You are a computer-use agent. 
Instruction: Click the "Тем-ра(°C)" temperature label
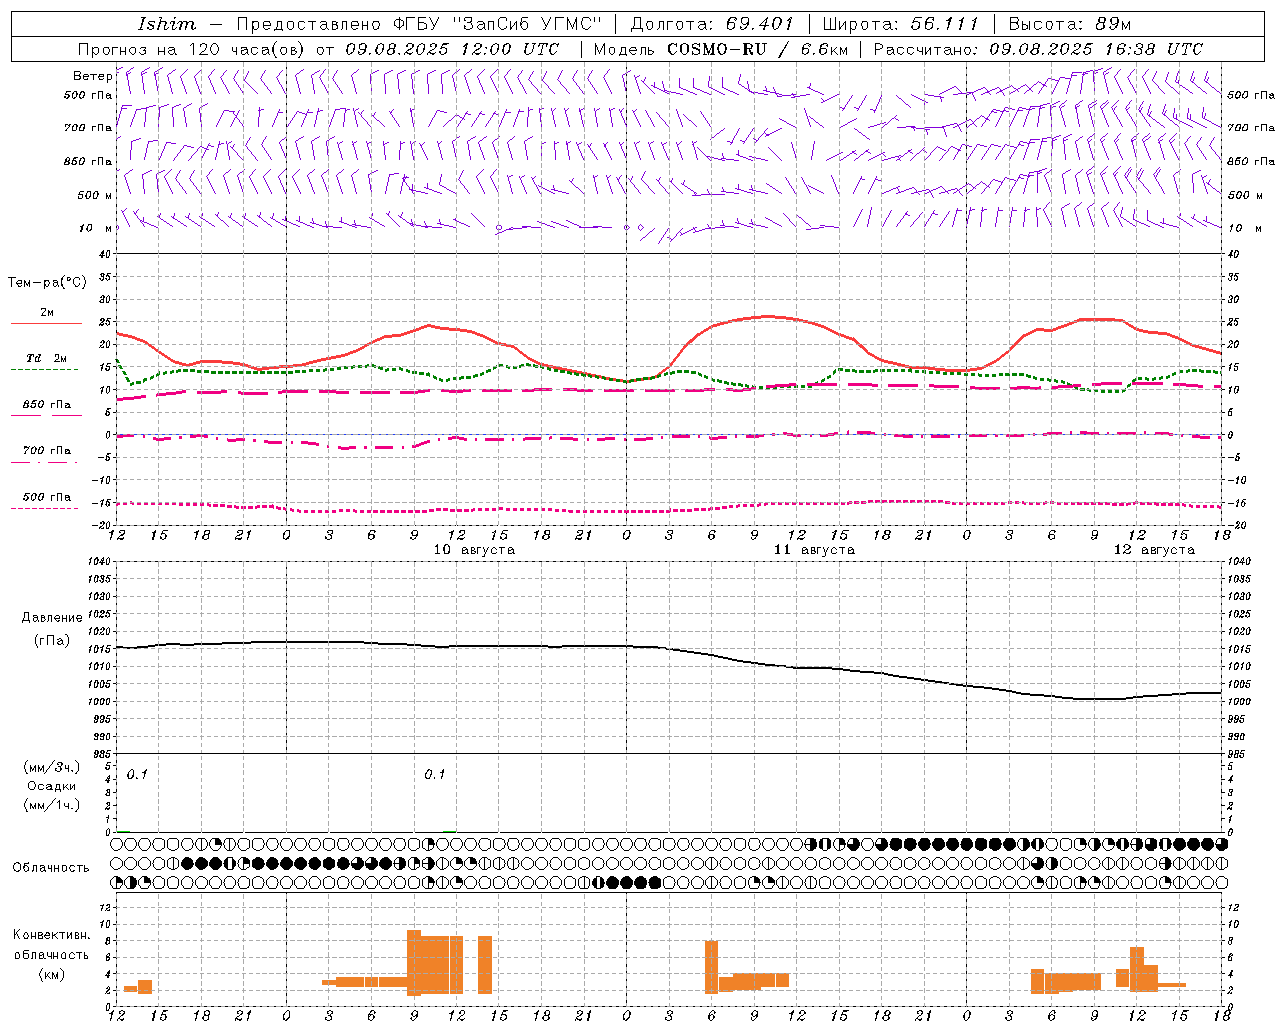47,283
